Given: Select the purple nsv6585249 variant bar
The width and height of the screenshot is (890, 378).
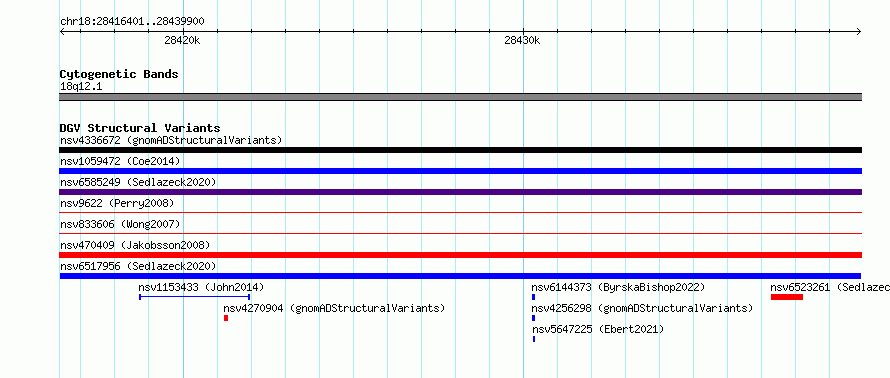Looking at the screenshot, I should [460, 192].
